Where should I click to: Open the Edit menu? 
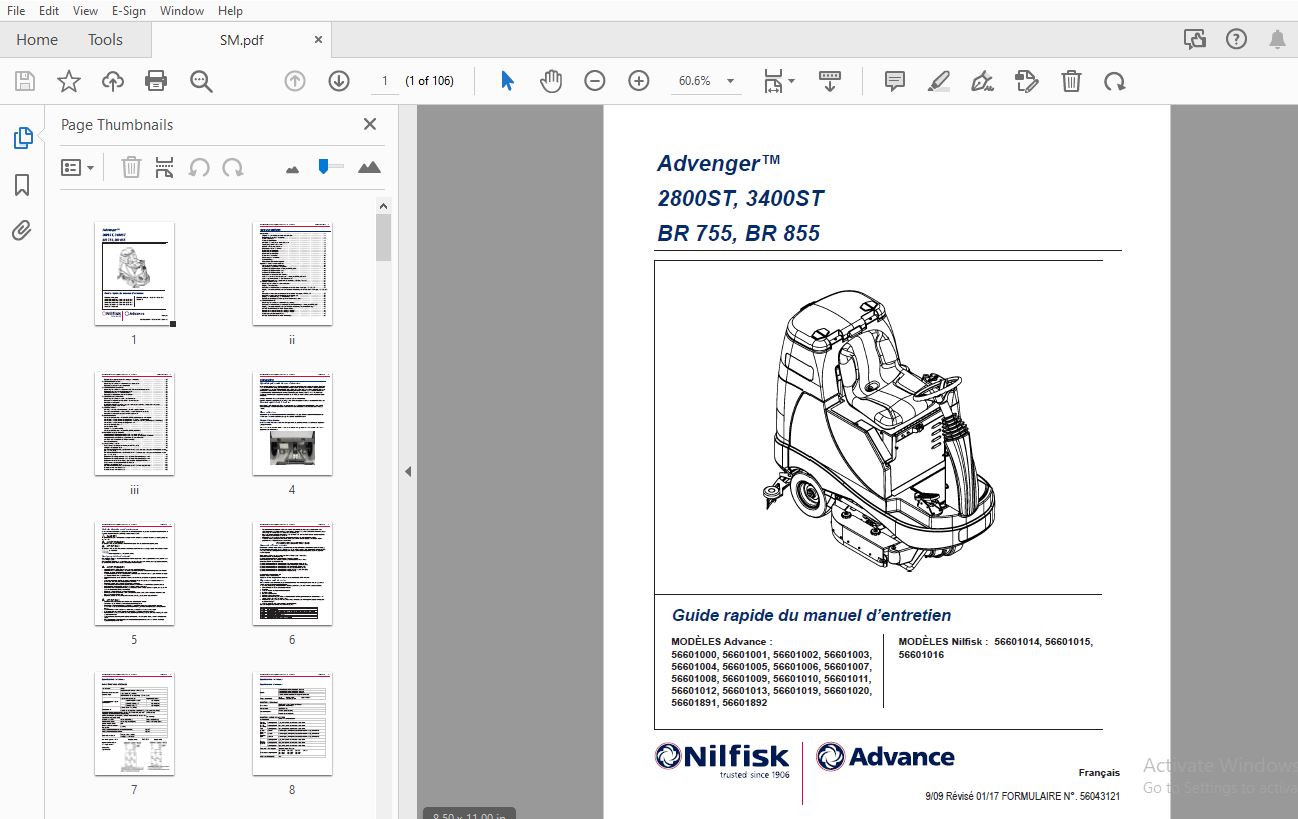(x=49, y=10)
